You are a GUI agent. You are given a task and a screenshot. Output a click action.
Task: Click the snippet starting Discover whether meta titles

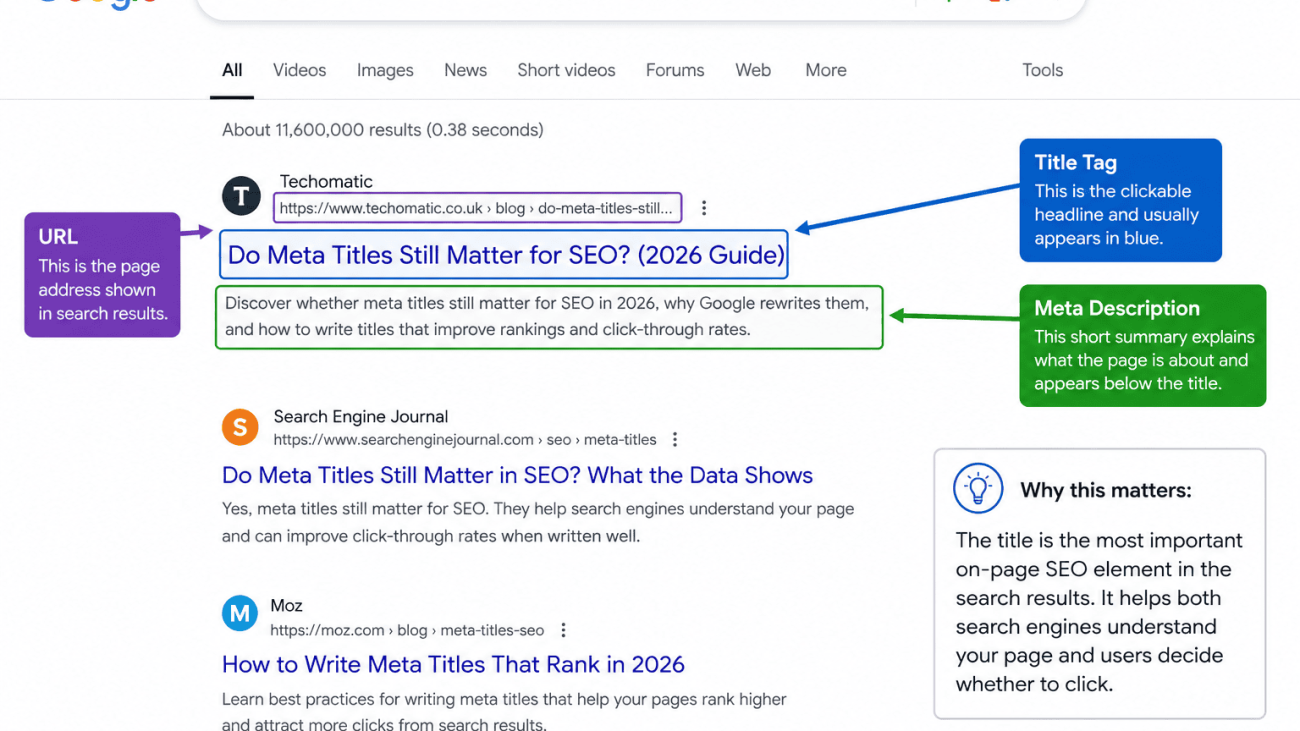[547, 316]
